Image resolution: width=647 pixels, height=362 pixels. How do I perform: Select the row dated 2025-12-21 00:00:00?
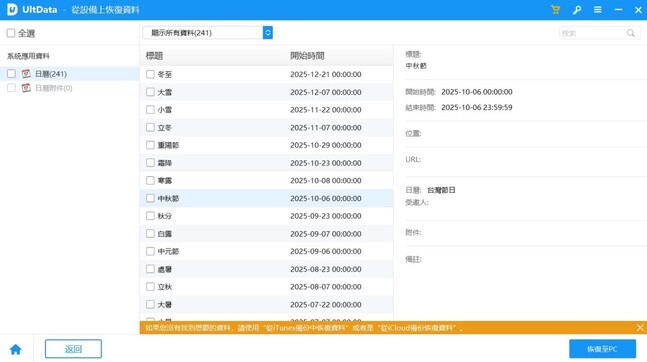pos(266,74)
